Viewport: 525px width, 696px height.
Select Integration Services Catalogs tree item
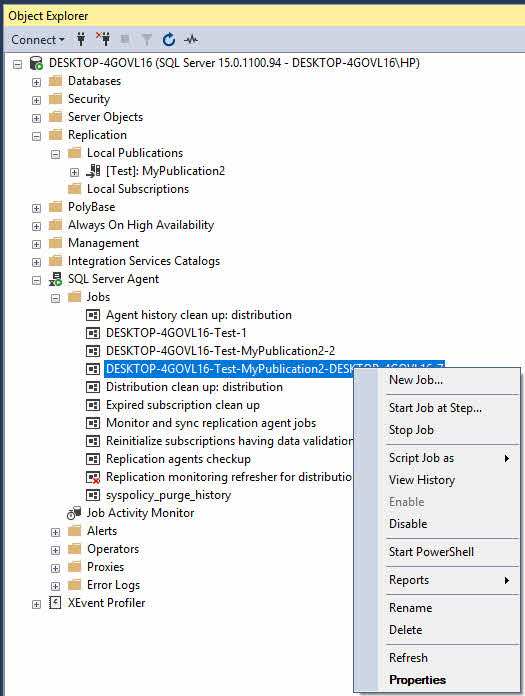pos(144,261)
